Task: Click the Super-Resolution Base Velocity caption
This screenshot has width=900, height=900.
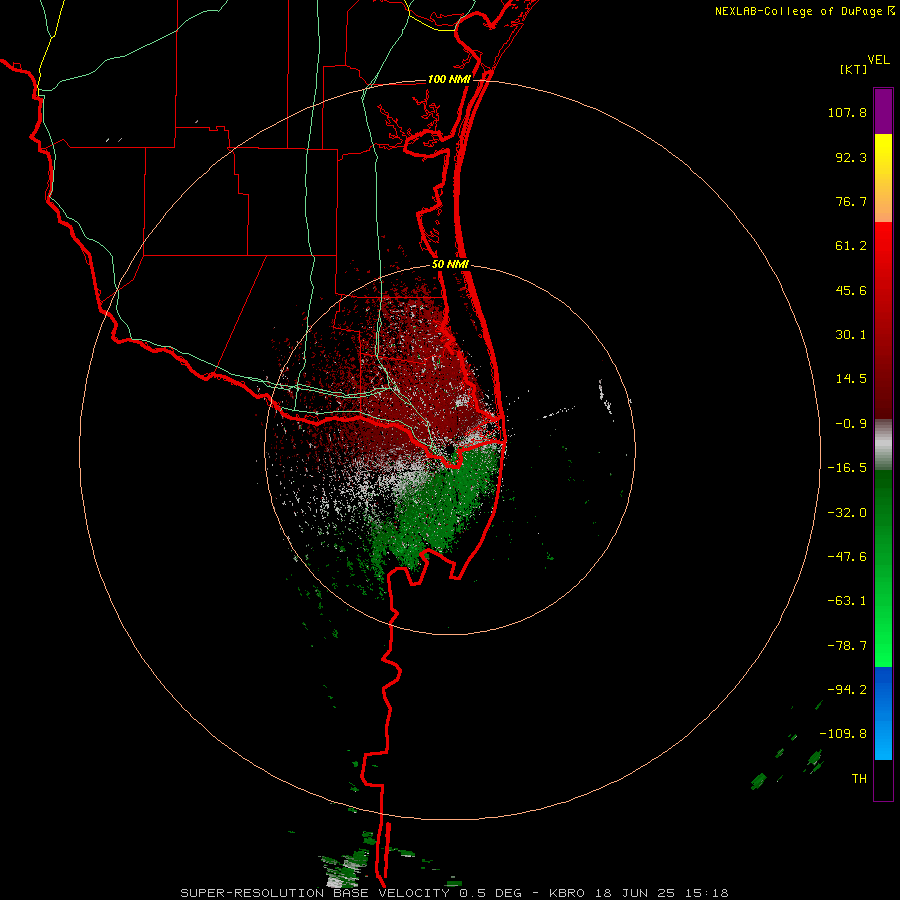Action: coord(454,893)
